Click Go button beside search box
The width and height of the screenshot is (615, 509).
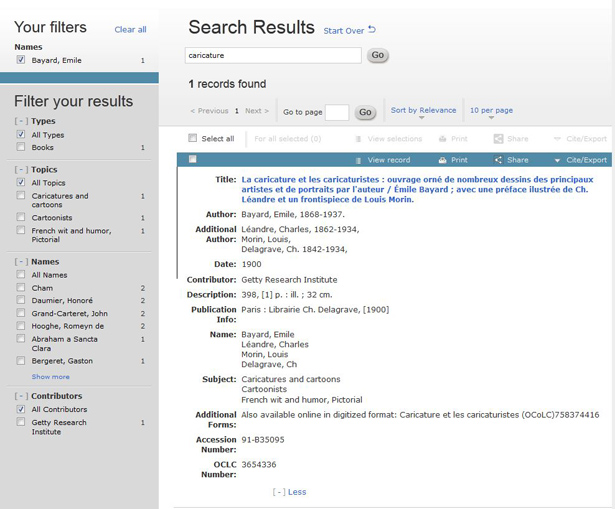point(378,55)
